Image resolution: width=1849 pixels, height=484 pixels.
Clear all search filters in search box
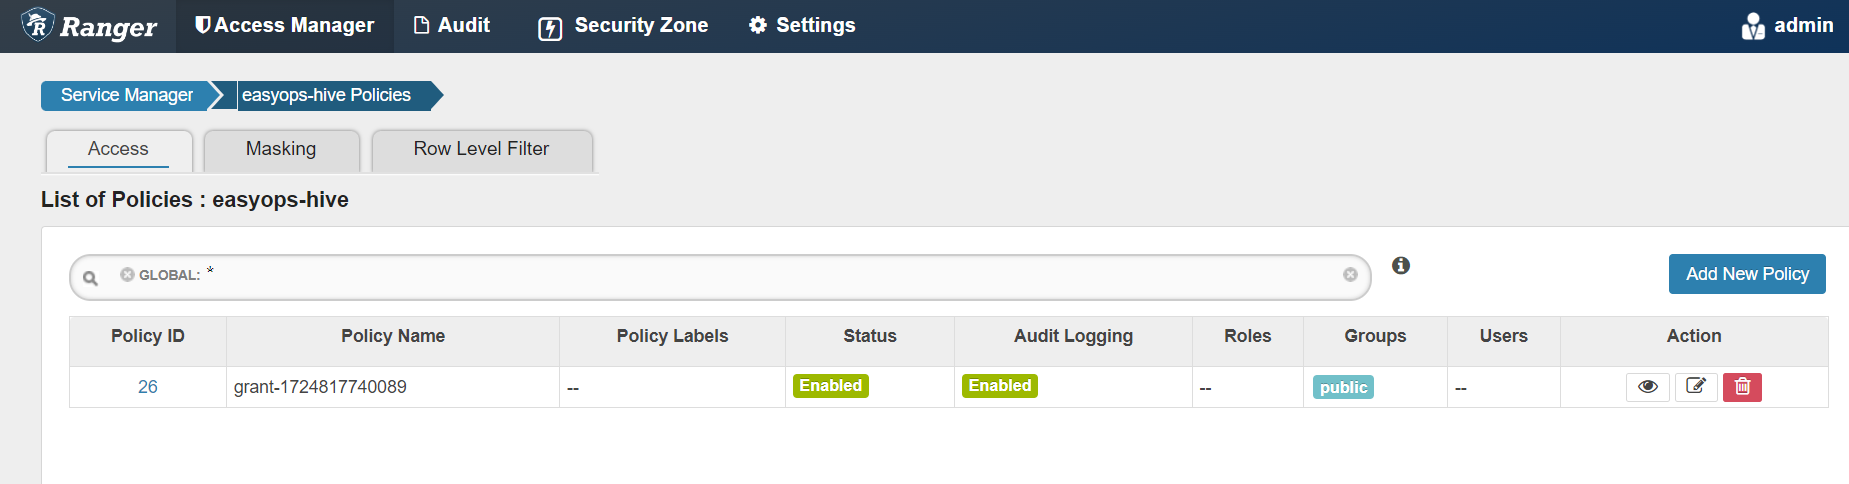(x=1350, y=275)
